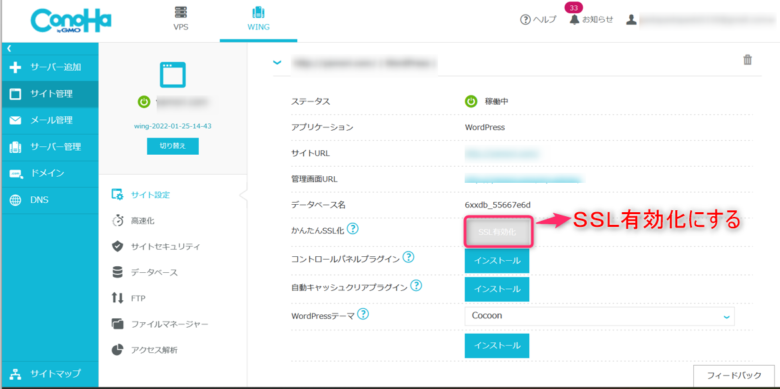The image size is (780, 389).
Task: Open サイトセキュリティ settings
Action: 156,247
